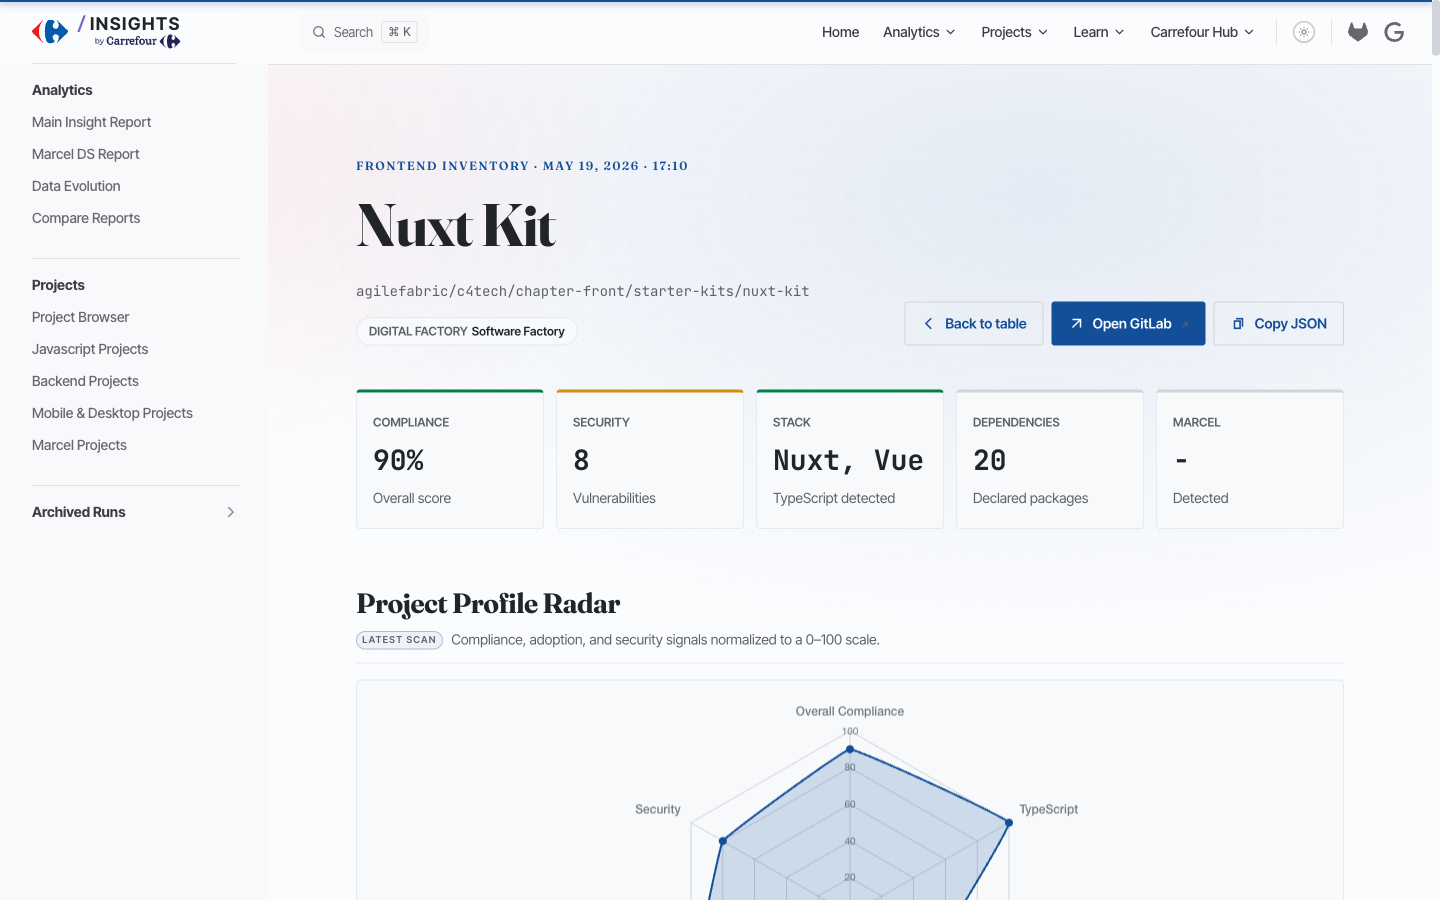Click the Nuxt Kit heading
The width and height of the screenshot is (1440, 900).
pos(456,226)
